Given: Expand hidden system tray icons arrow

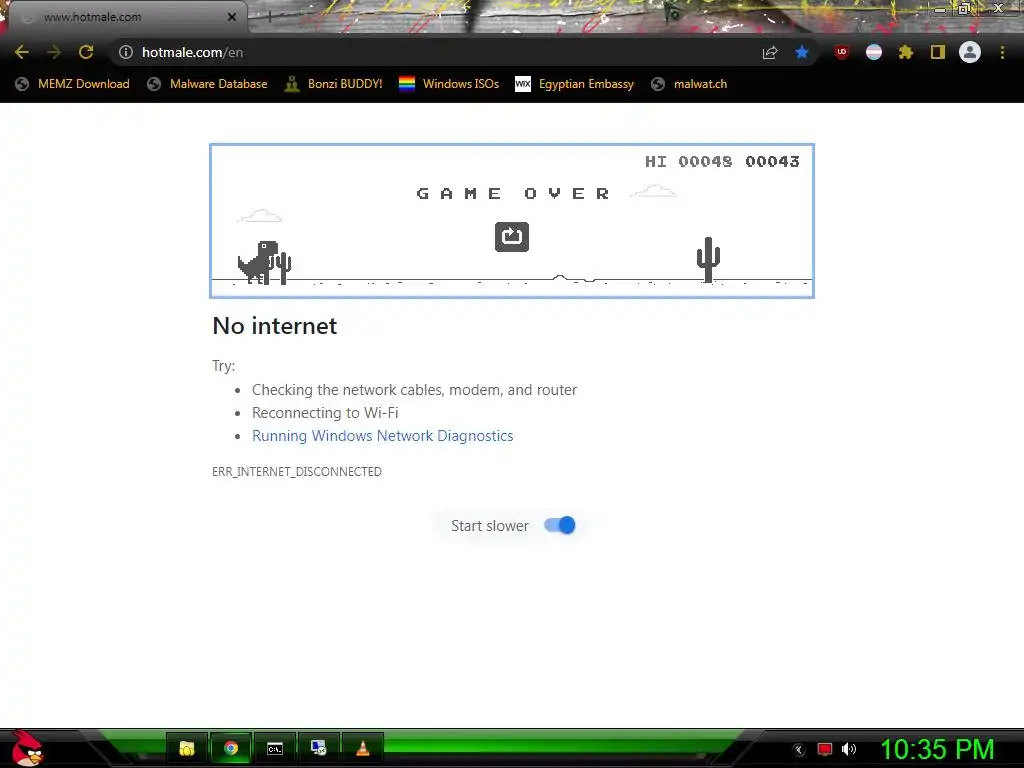Looking at the screenshot, I should (x=799, y=750).
